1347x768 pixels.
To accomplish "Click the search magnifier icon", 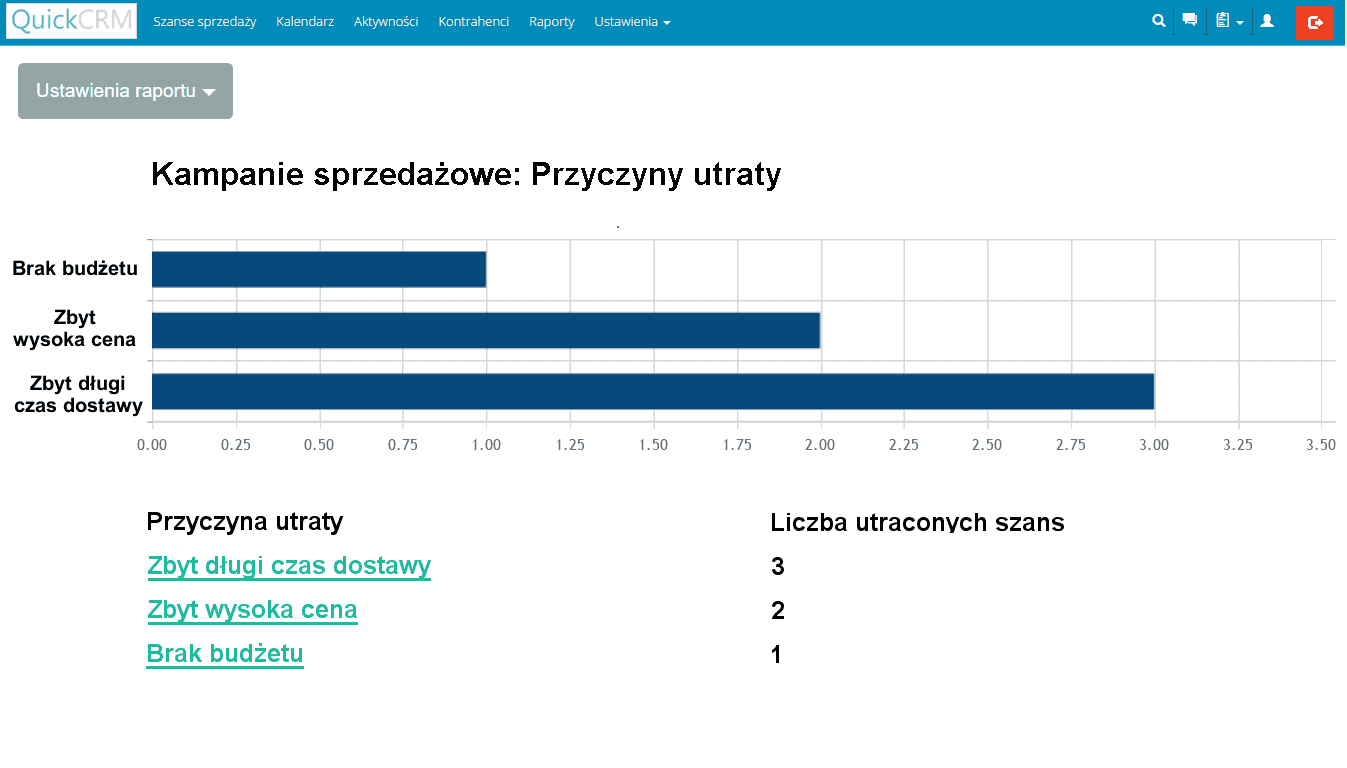I will click(1158, 21).
